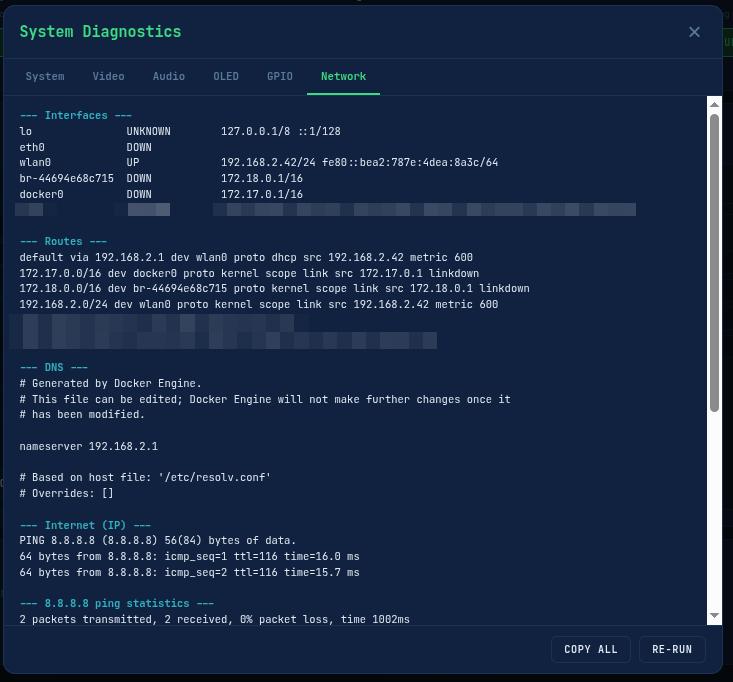733x682 pixels.
Task: Click the Internet (IP) section header
Action: (x=85, y=525)
